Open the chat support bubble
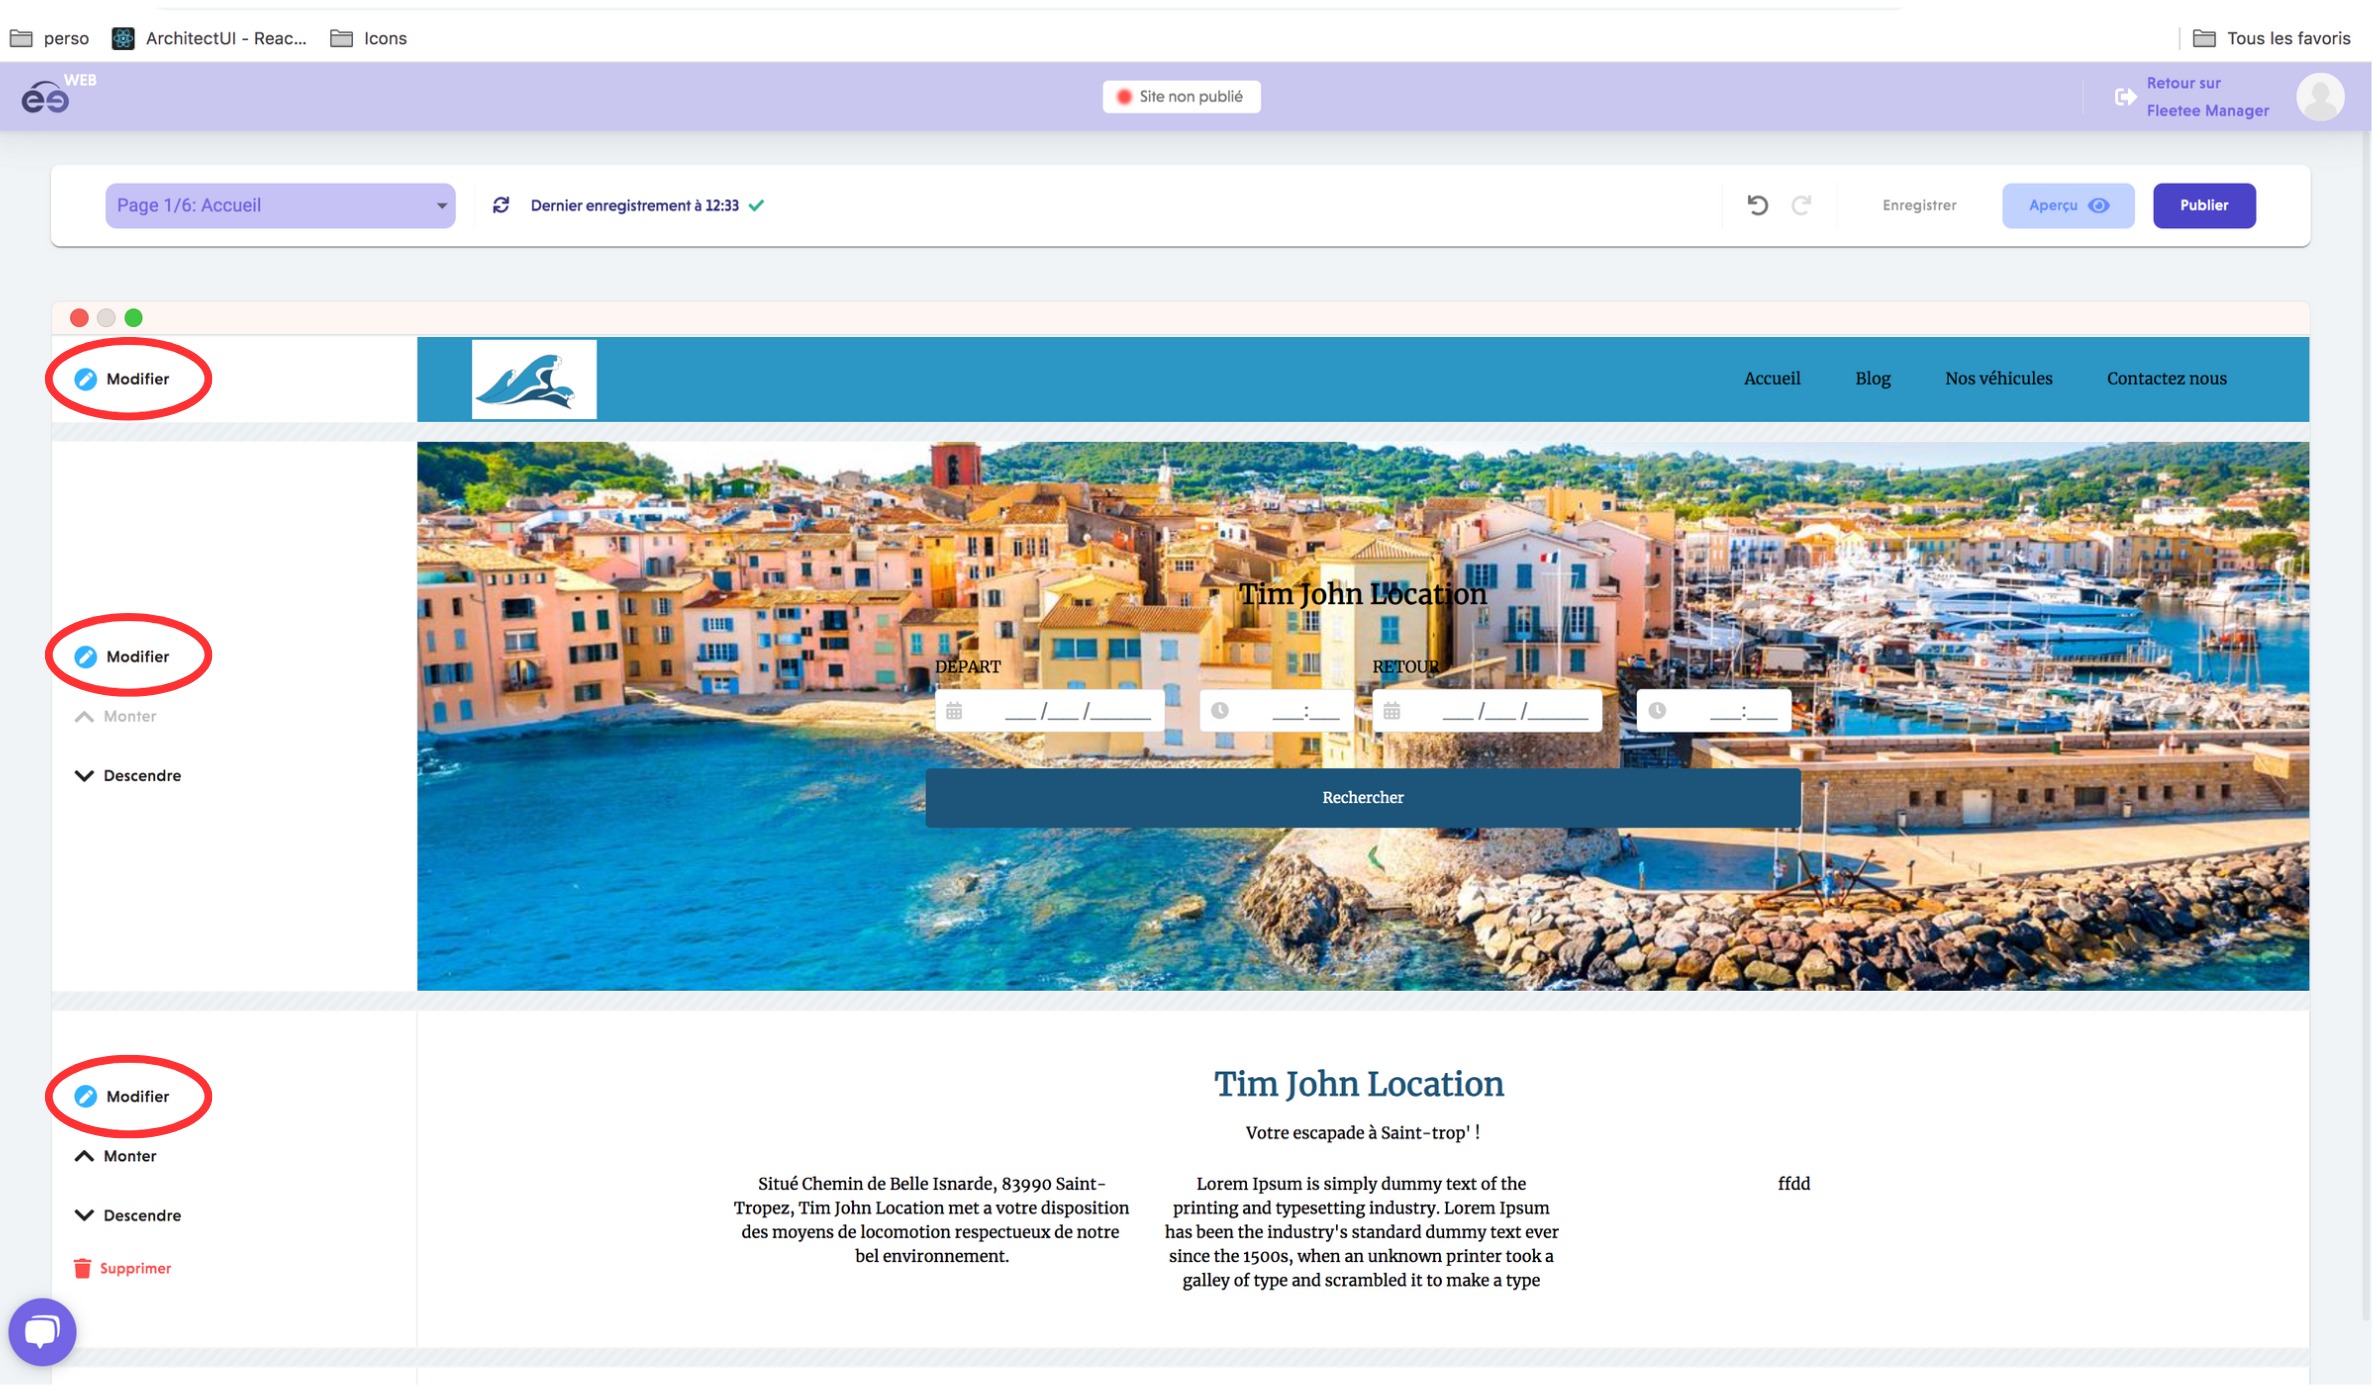This screenshot has width=2372, height=1386. coord(42,1331)
